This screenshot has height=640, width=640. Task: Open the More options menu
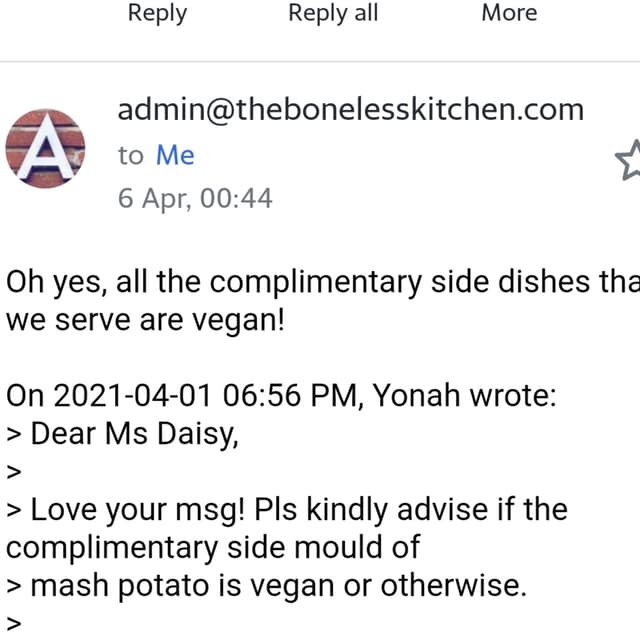tap(509, 13)
